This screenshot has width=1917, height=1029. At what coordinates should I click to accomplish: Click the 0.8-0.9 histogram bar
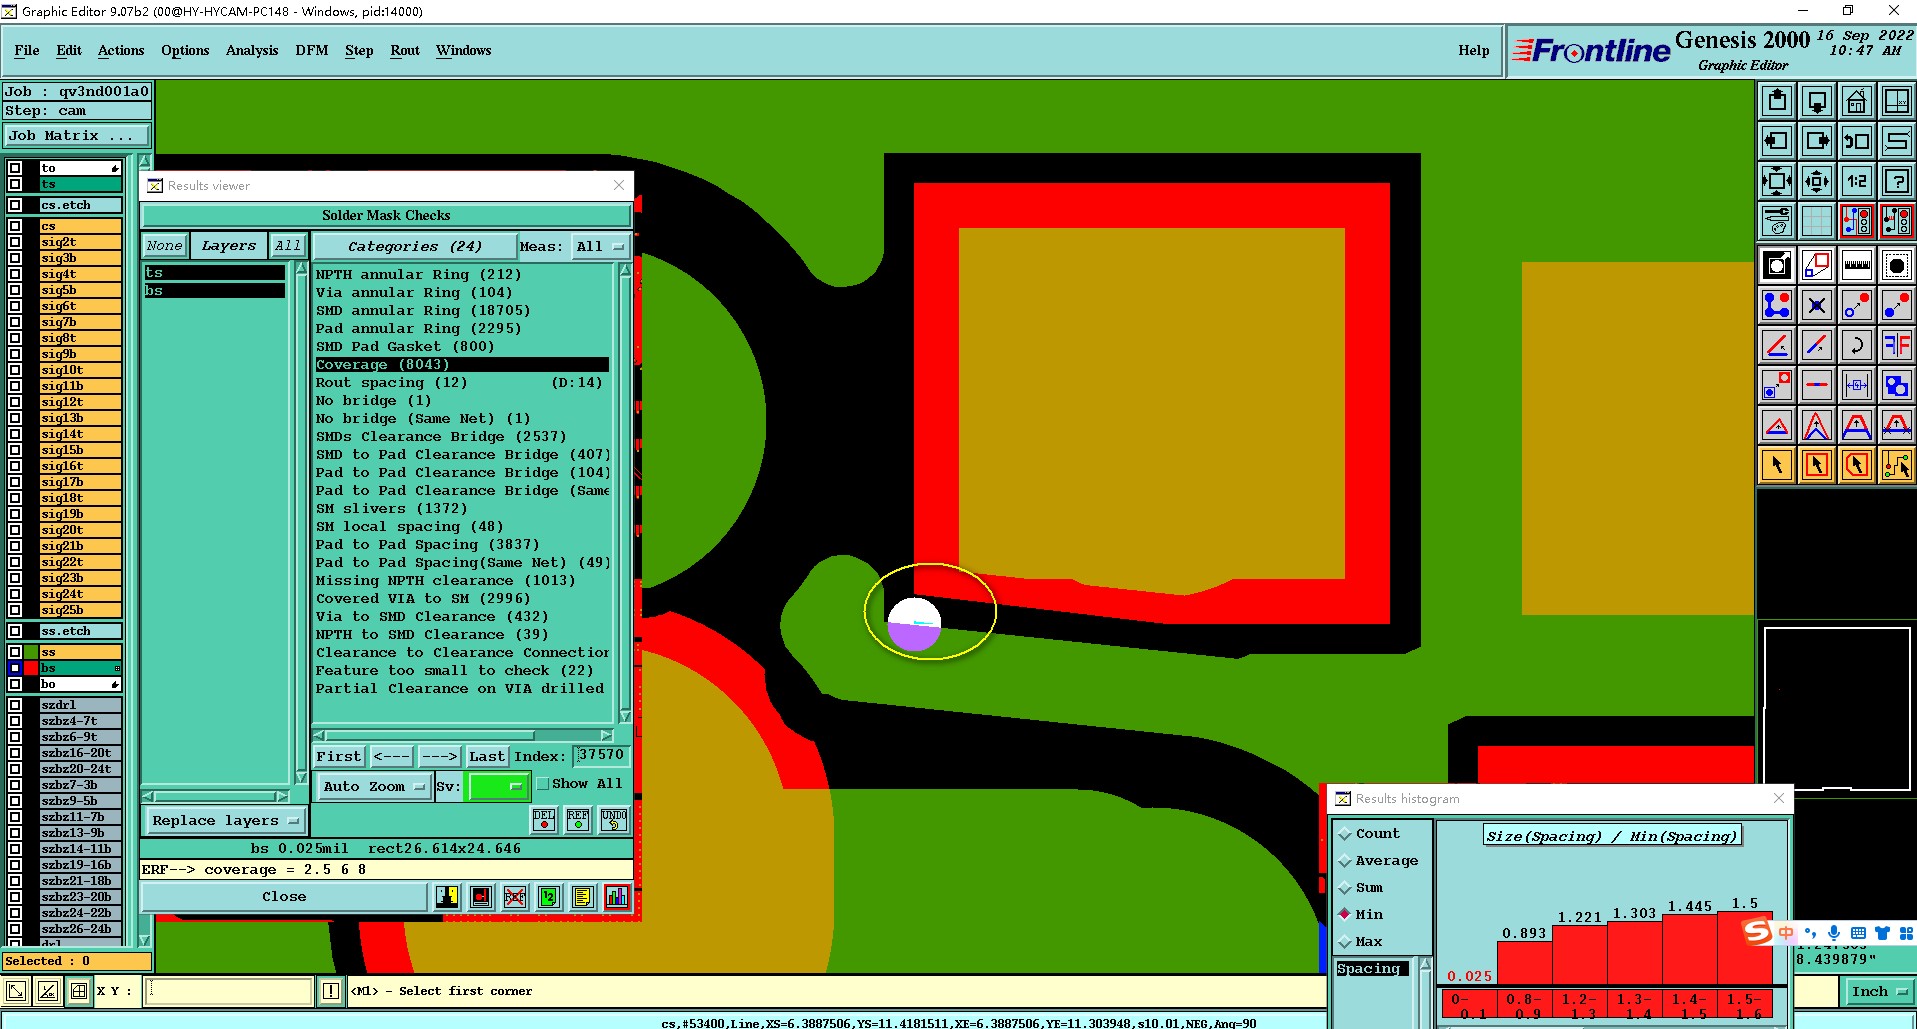point(1525,963)
